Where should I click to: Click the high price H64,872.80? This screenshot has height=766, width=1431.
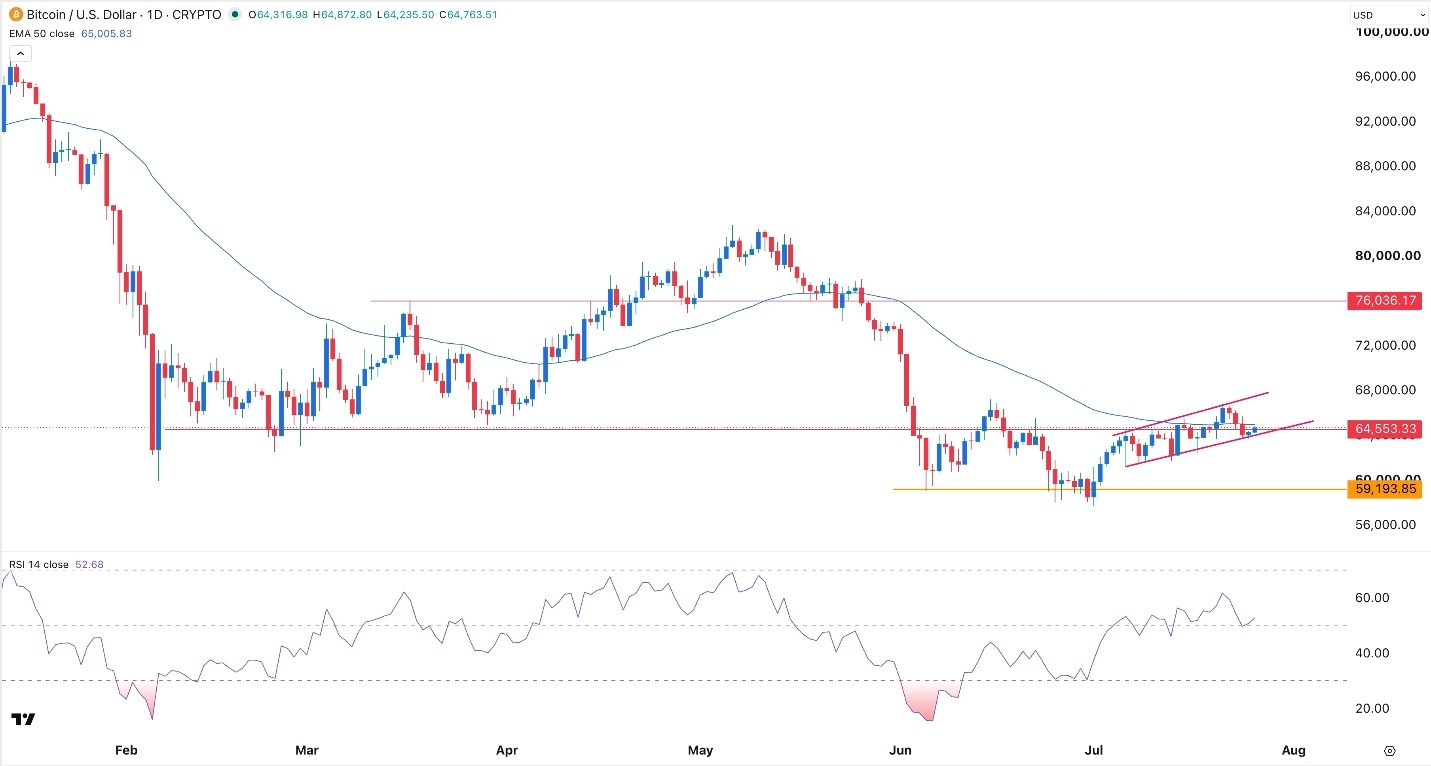click(x=343, y=15)
